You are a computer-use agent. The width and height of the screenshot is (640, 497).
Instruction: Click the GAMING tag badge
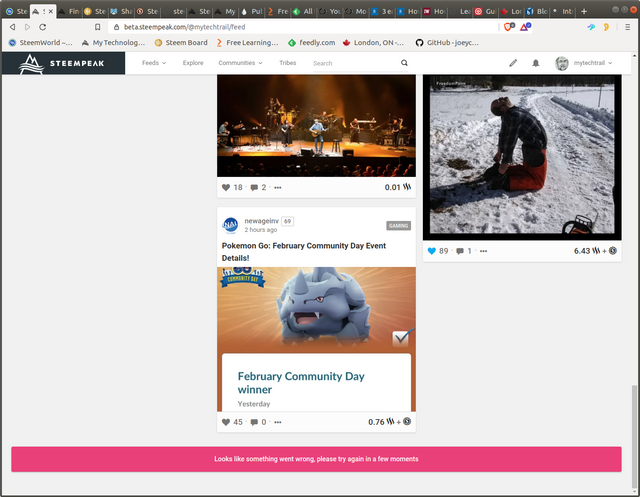[398, 226]
